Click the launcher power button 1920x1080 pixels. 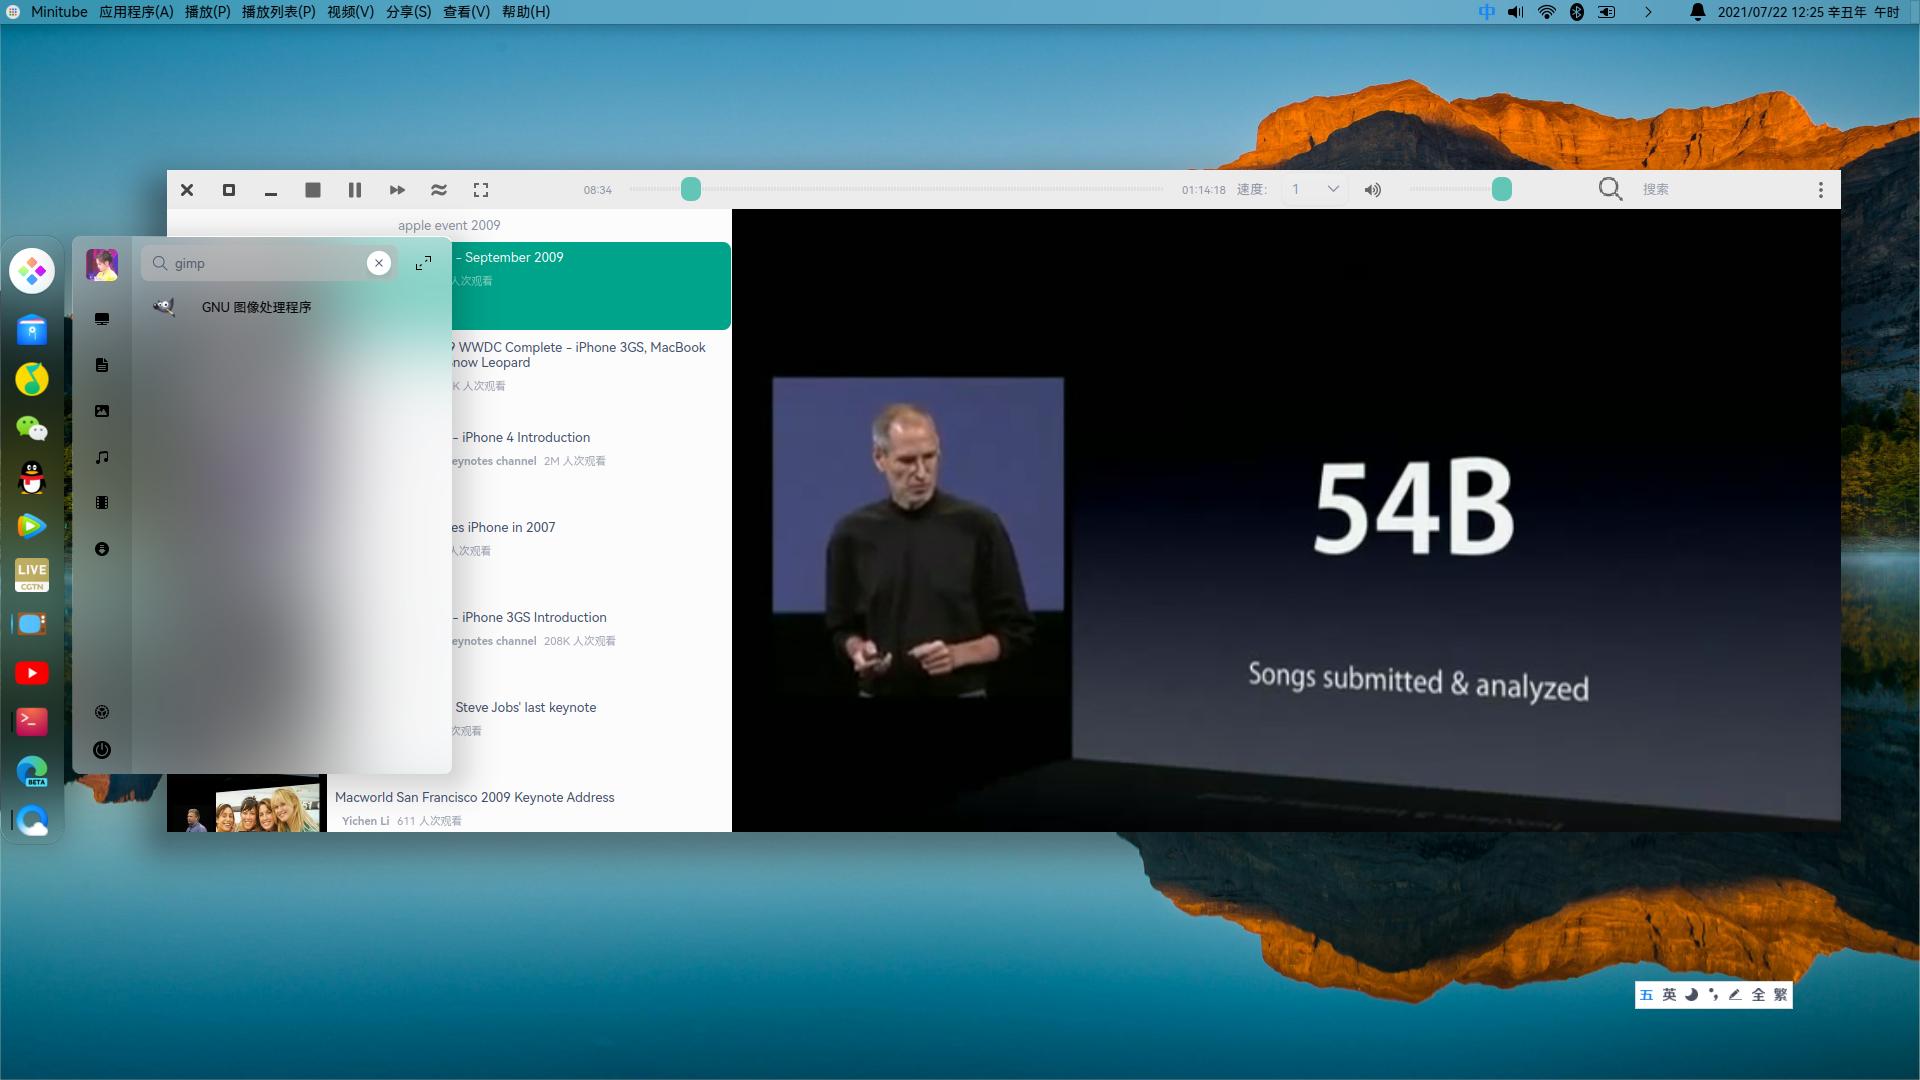tap(102, 750)
